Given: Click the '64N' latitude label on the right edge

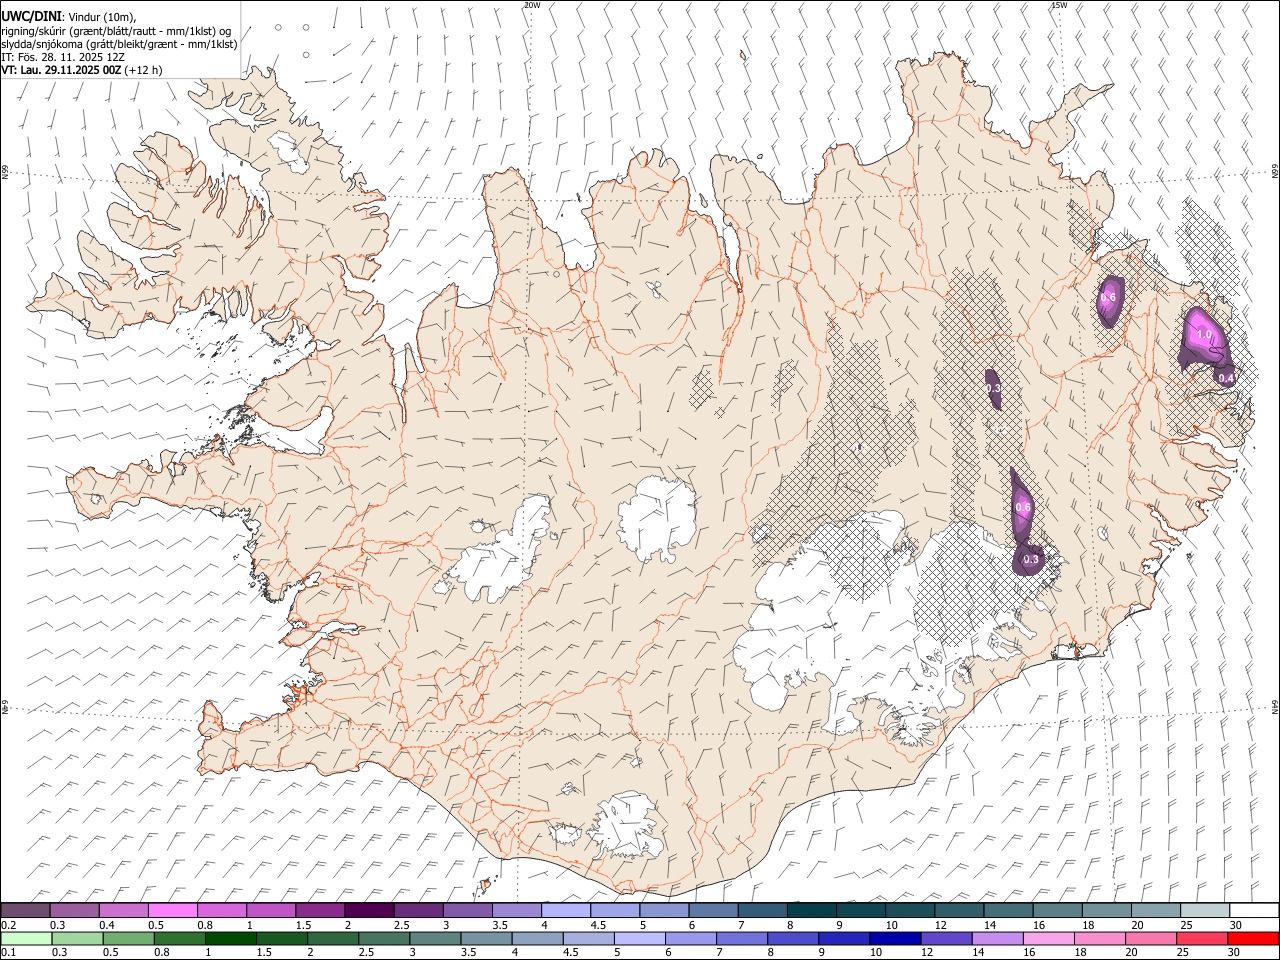Looking at the screenshot, I should point(1274,707).
